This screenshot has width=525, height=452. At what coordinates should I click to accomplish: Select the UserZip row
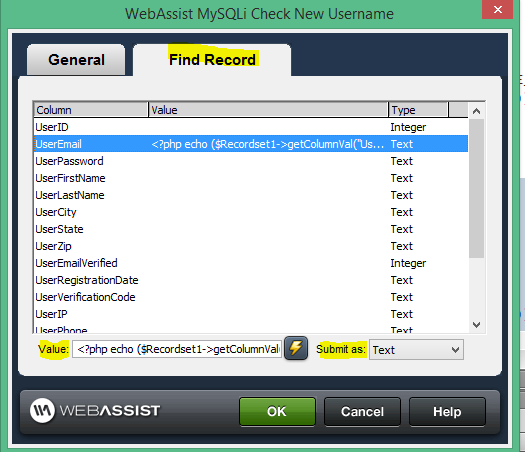(251, 246)
